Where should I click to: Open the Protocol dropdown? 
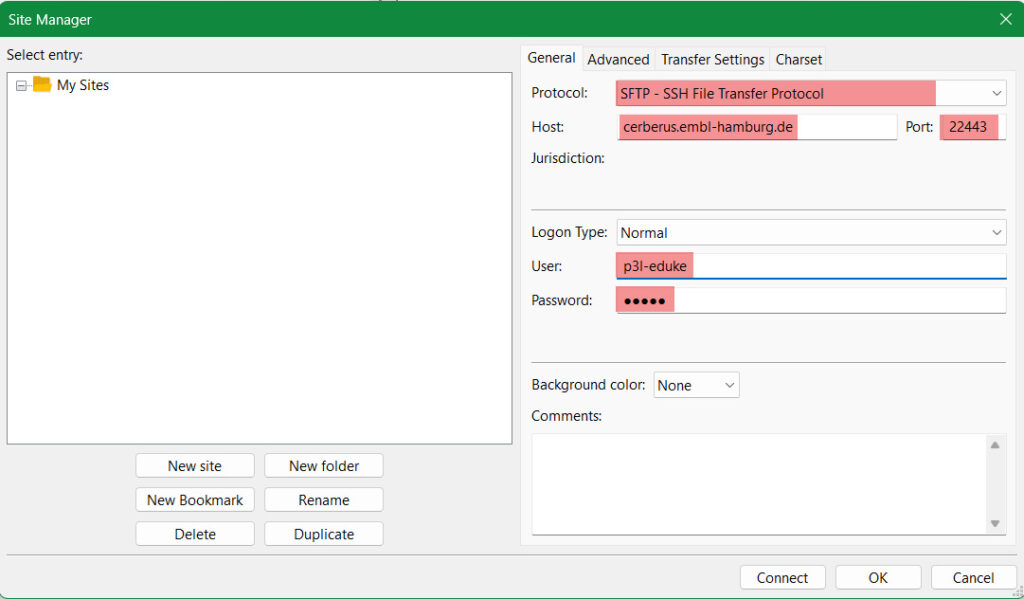tap(811, 93)
